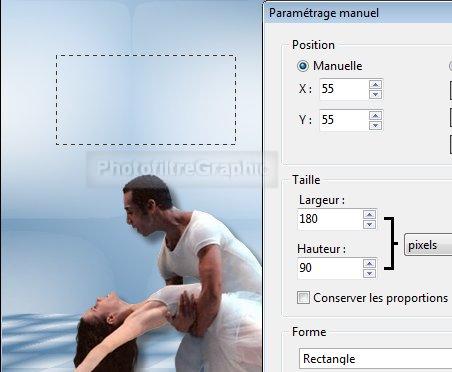
Task: Open the Forme Rectangle dropdown
Action: (375, 359)
